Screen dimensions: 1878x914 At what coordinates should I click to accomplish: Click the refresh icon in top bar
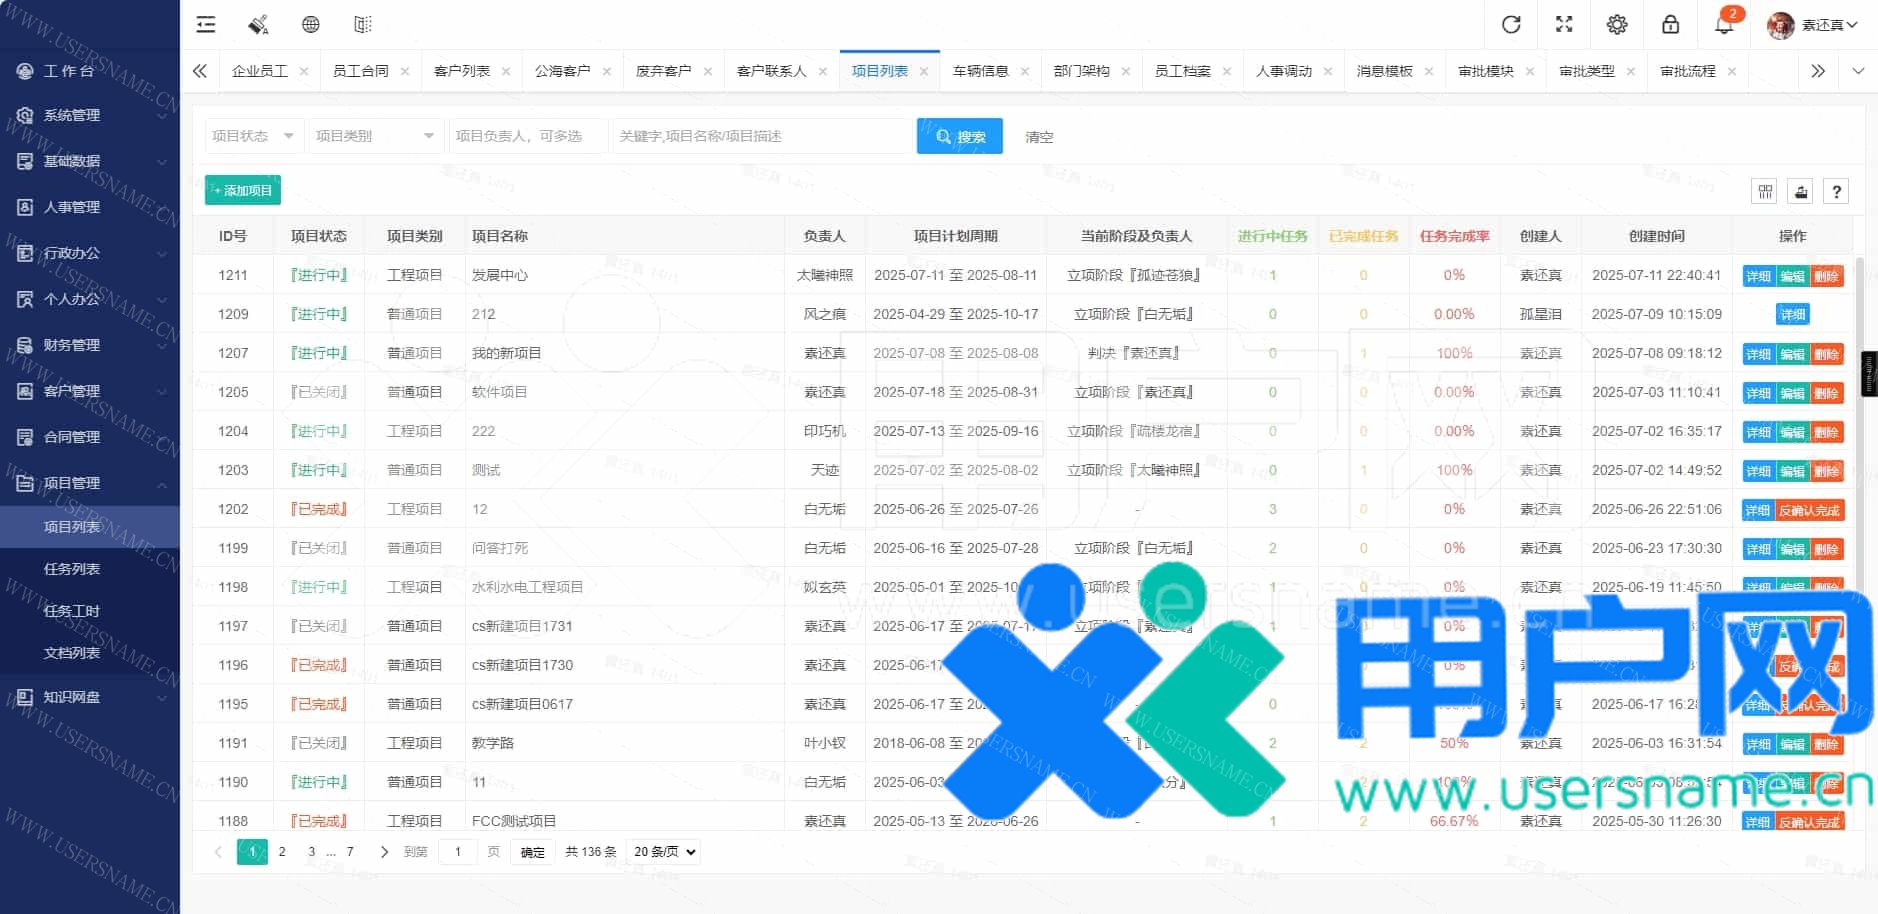(1511, 25)
